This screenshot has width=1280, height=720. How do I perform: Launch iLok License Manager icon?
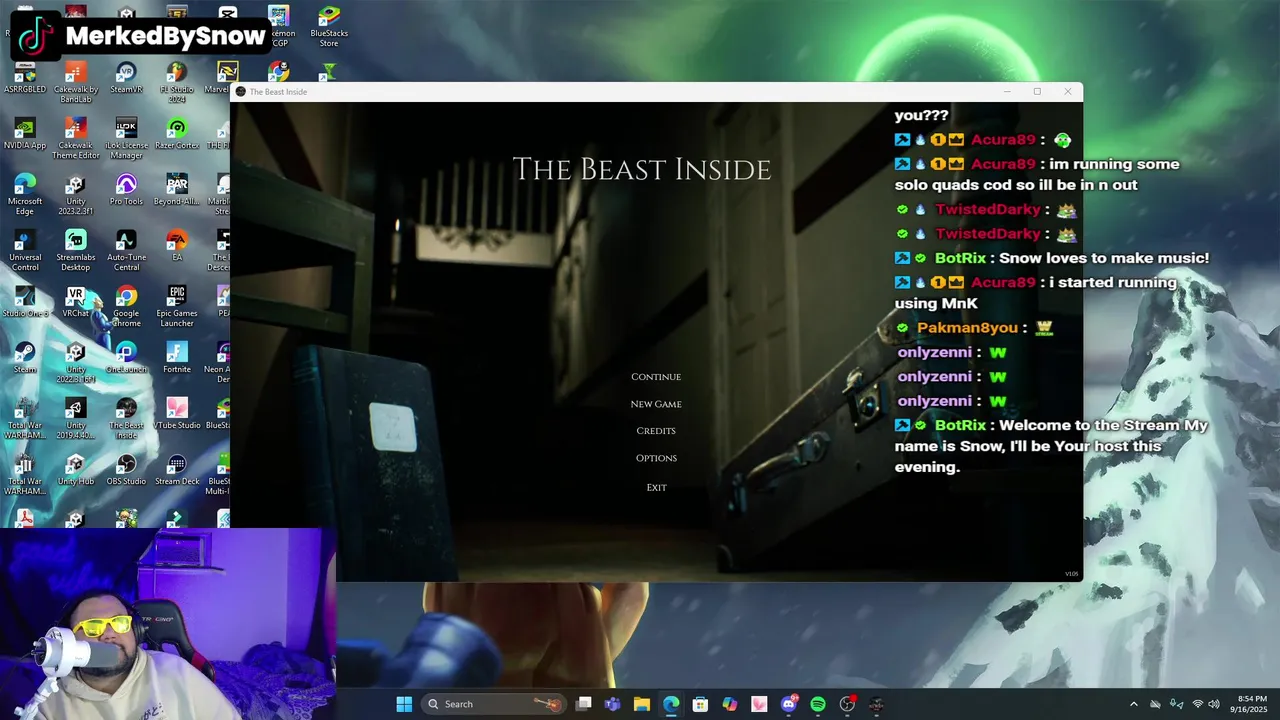[126, 138]
